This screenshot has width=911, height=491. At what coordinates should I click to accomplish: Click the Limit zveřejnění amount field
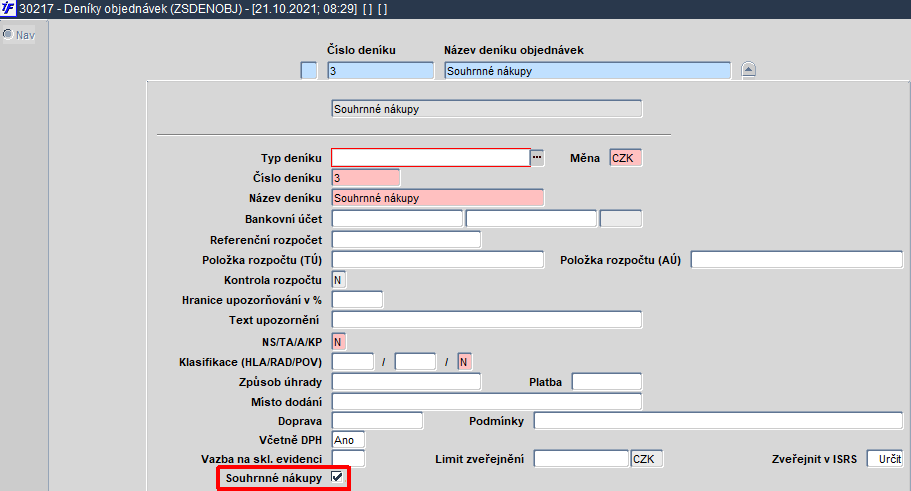pos(581,458)
